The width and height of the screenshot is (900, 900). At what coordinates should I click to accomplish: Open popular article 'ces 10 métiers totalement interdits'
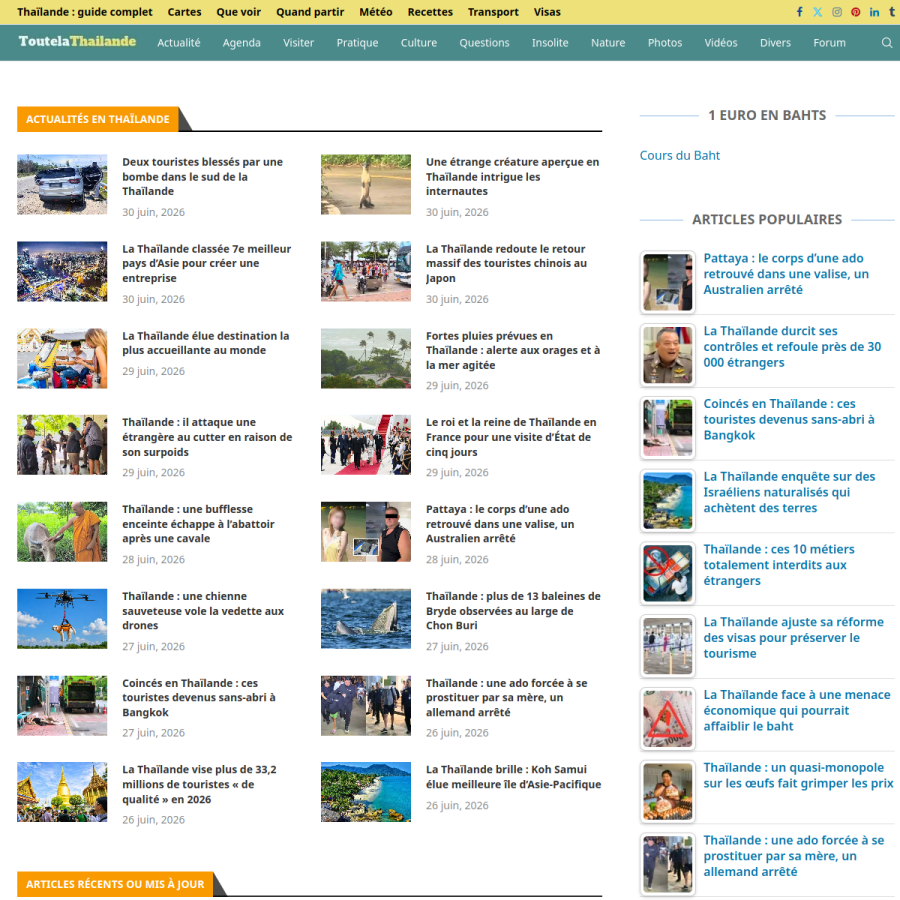779,565
